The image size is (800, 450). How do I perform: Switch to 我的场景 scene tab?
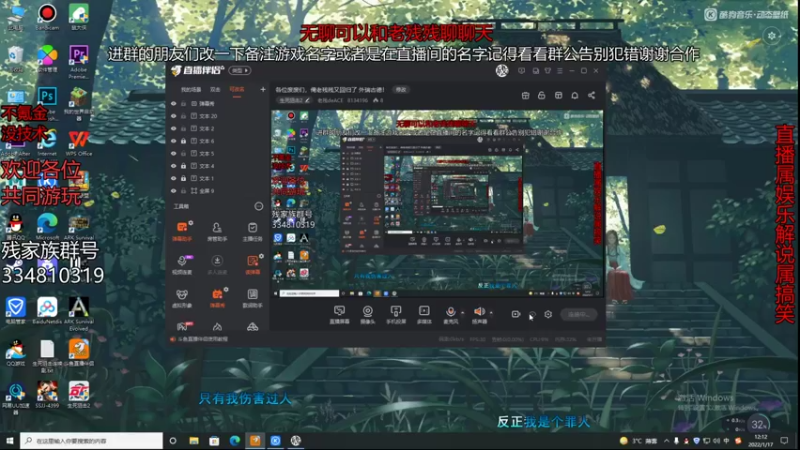[191, 89]
